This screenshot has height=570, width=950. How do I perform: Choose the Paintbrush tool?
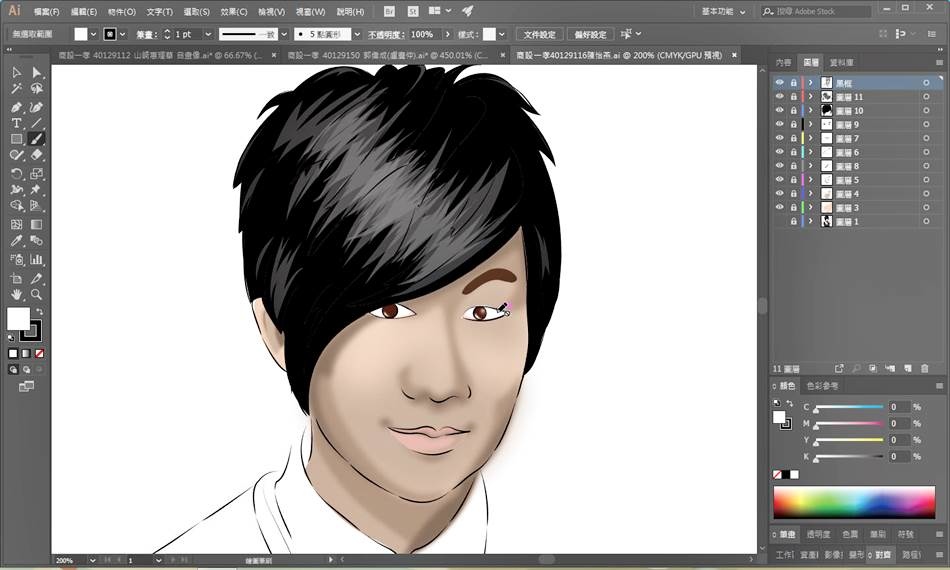(37, 139)
